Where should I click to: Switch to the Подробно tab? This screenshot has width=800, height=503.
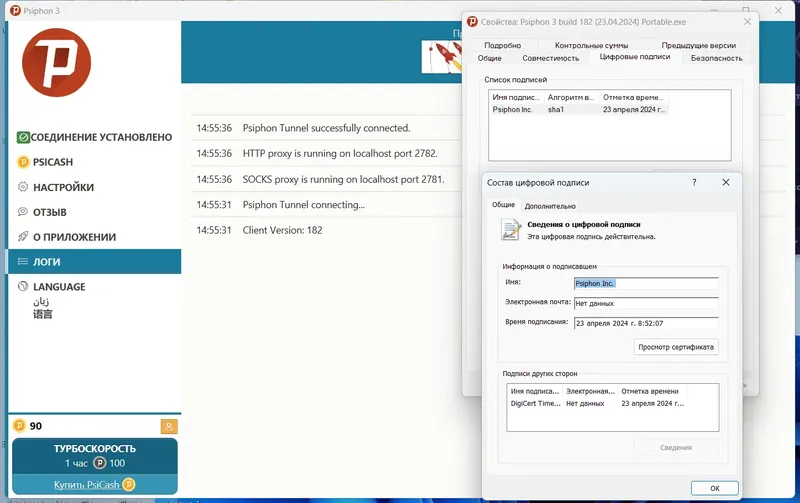[x=503, y=45]
